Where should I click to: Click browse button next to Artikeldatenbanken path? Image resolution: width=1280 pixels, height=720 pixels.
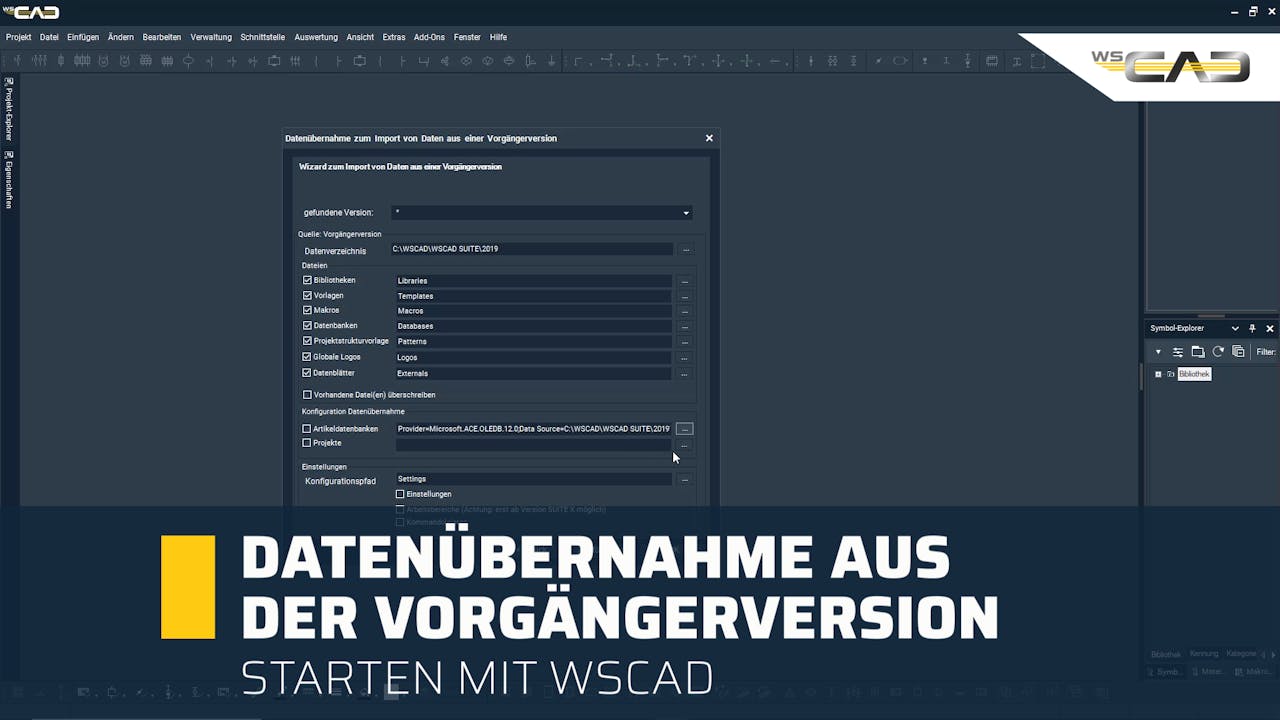pos(685,429)
